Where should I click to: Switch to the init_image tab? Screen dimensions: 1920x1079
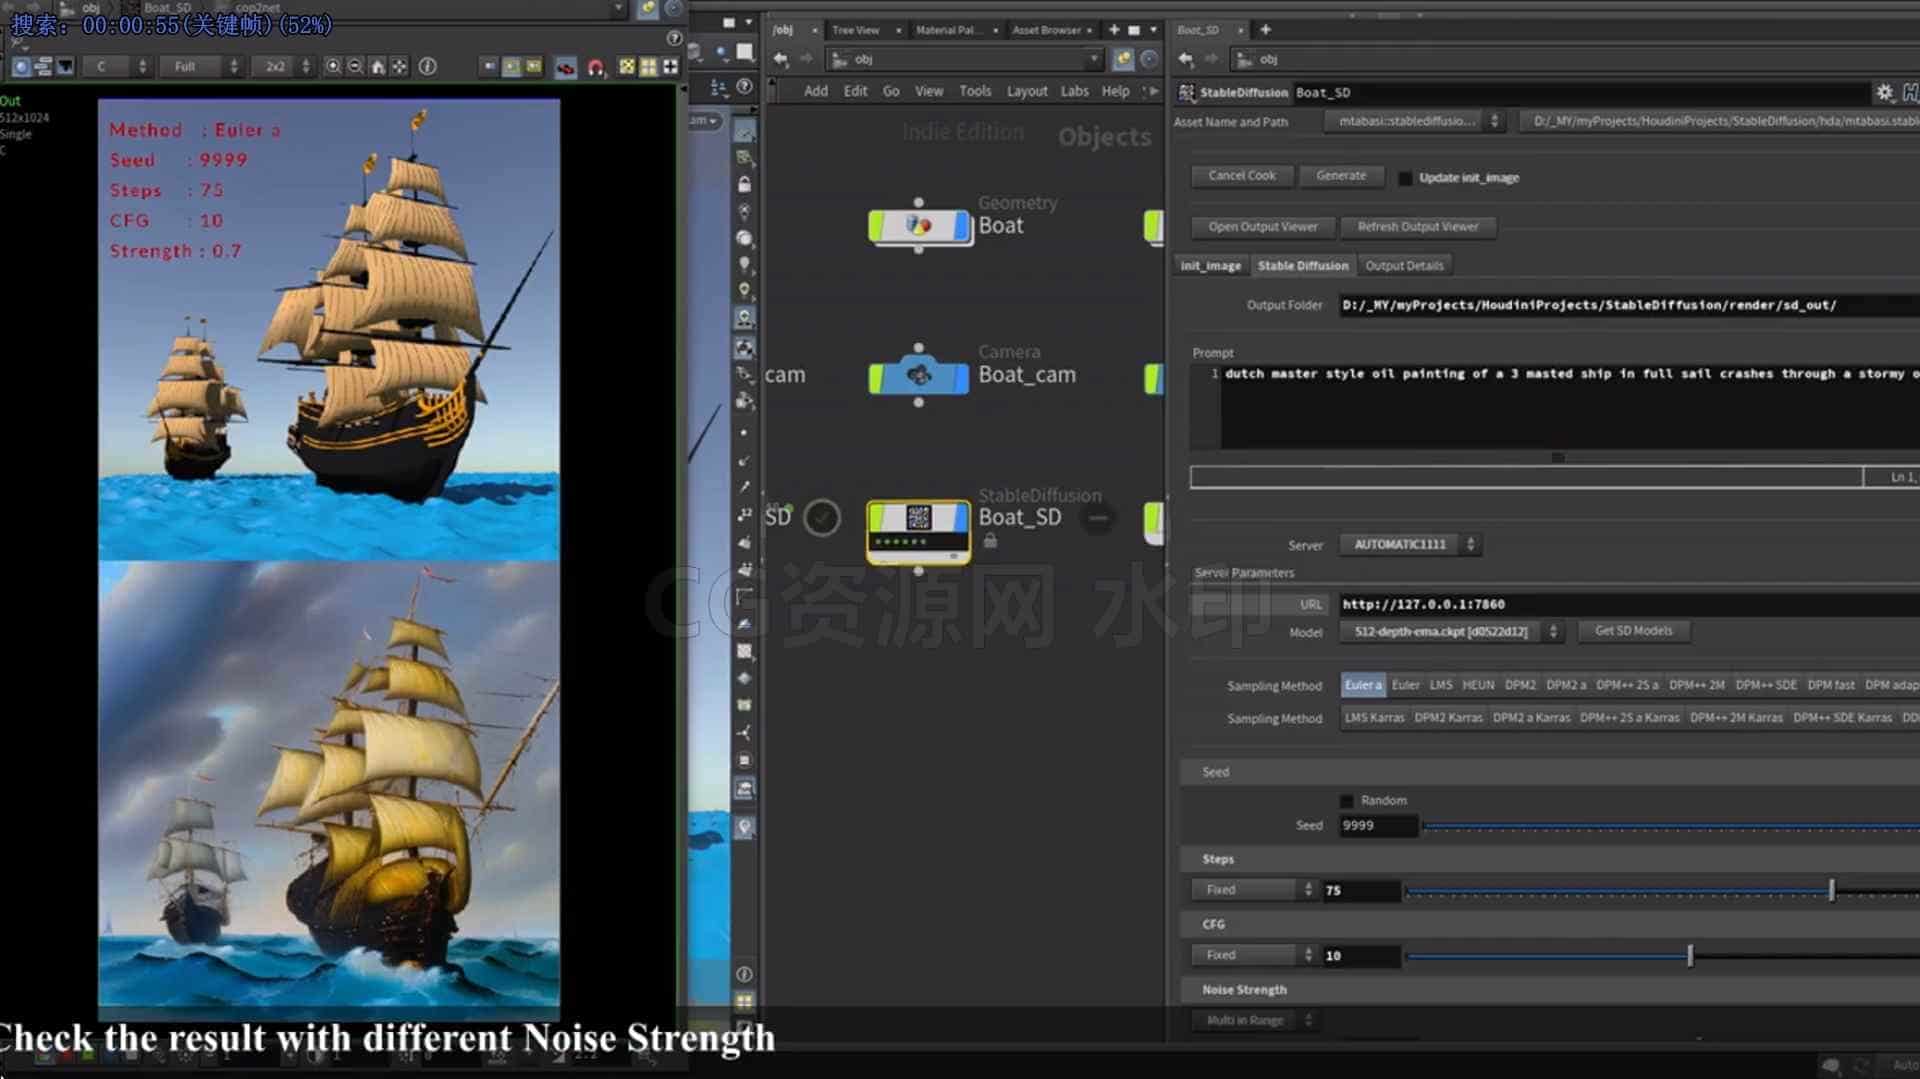[1210, 266]
